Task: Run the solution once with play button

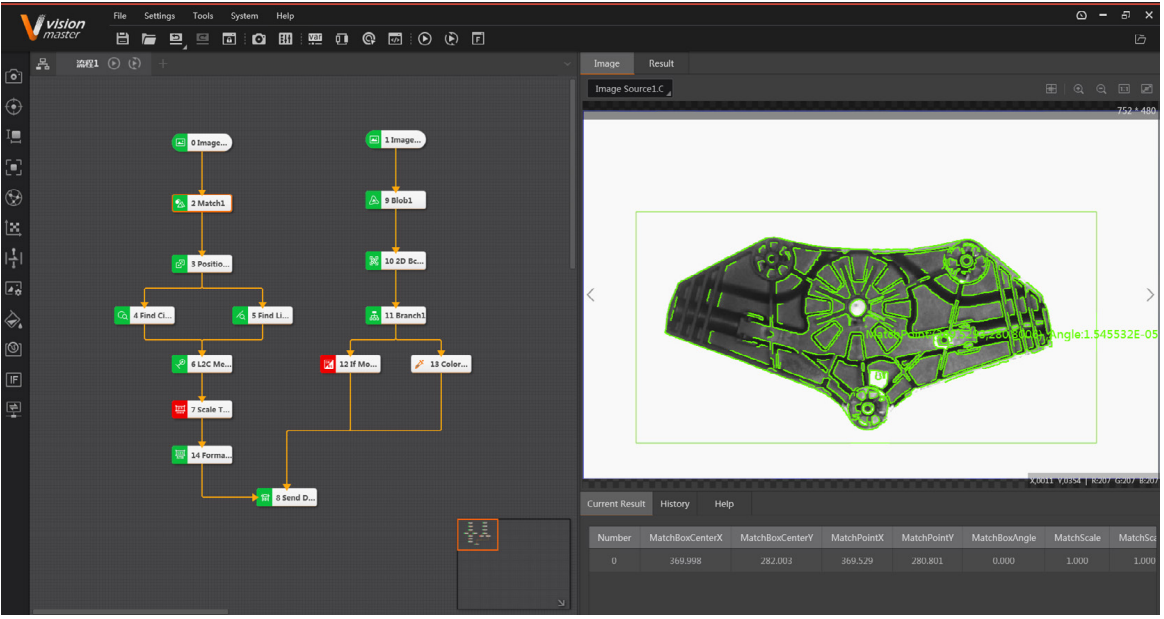Action: point(425,39)
